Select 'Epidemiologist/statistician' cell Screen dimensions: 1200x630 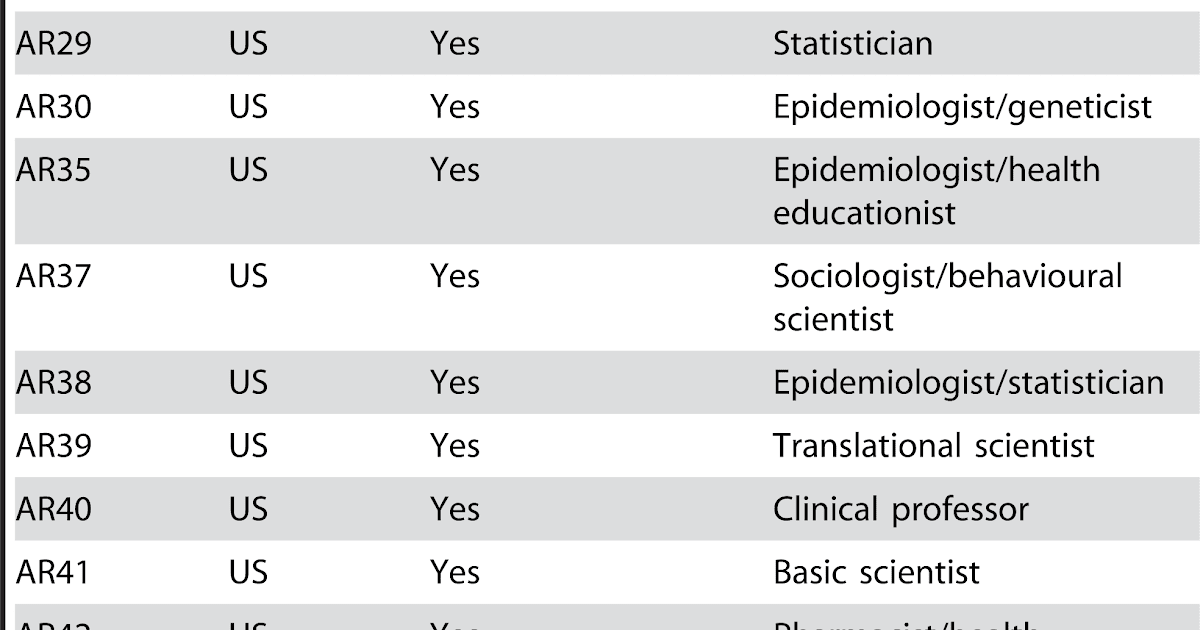968,383
